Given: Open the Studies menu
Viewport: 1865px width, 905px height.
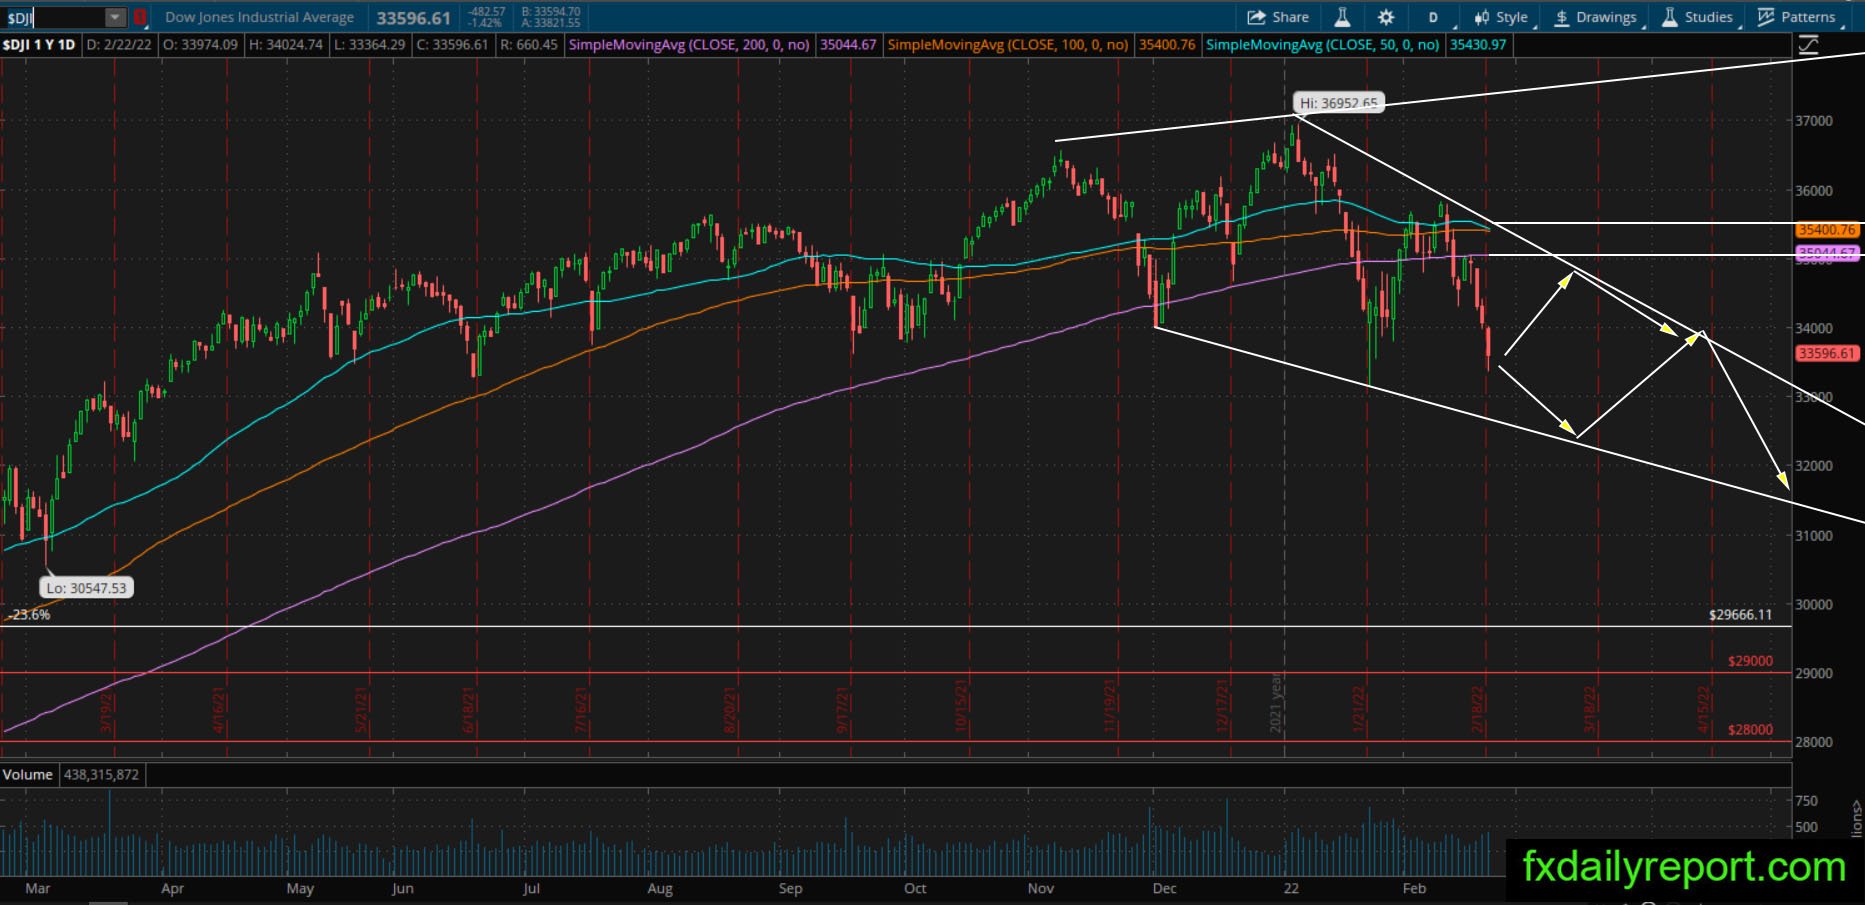Looking at the screenshot, I should pyautogui.click(x=1697, y=17).
